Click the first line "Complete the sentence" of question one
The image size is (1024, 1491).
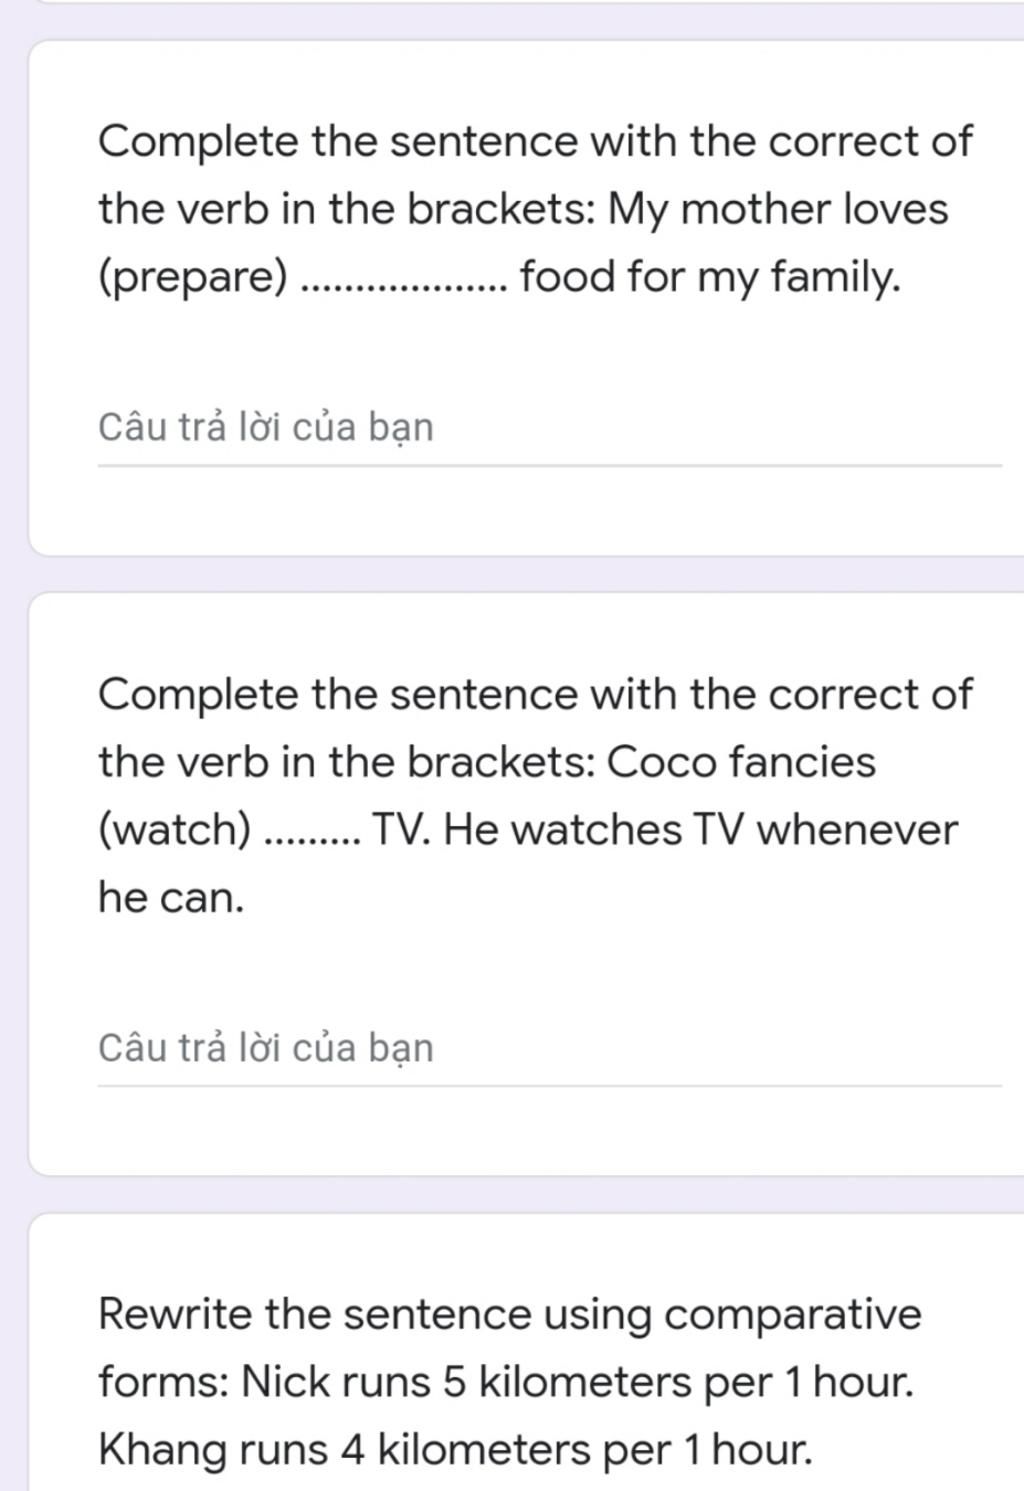pos(535,142)
